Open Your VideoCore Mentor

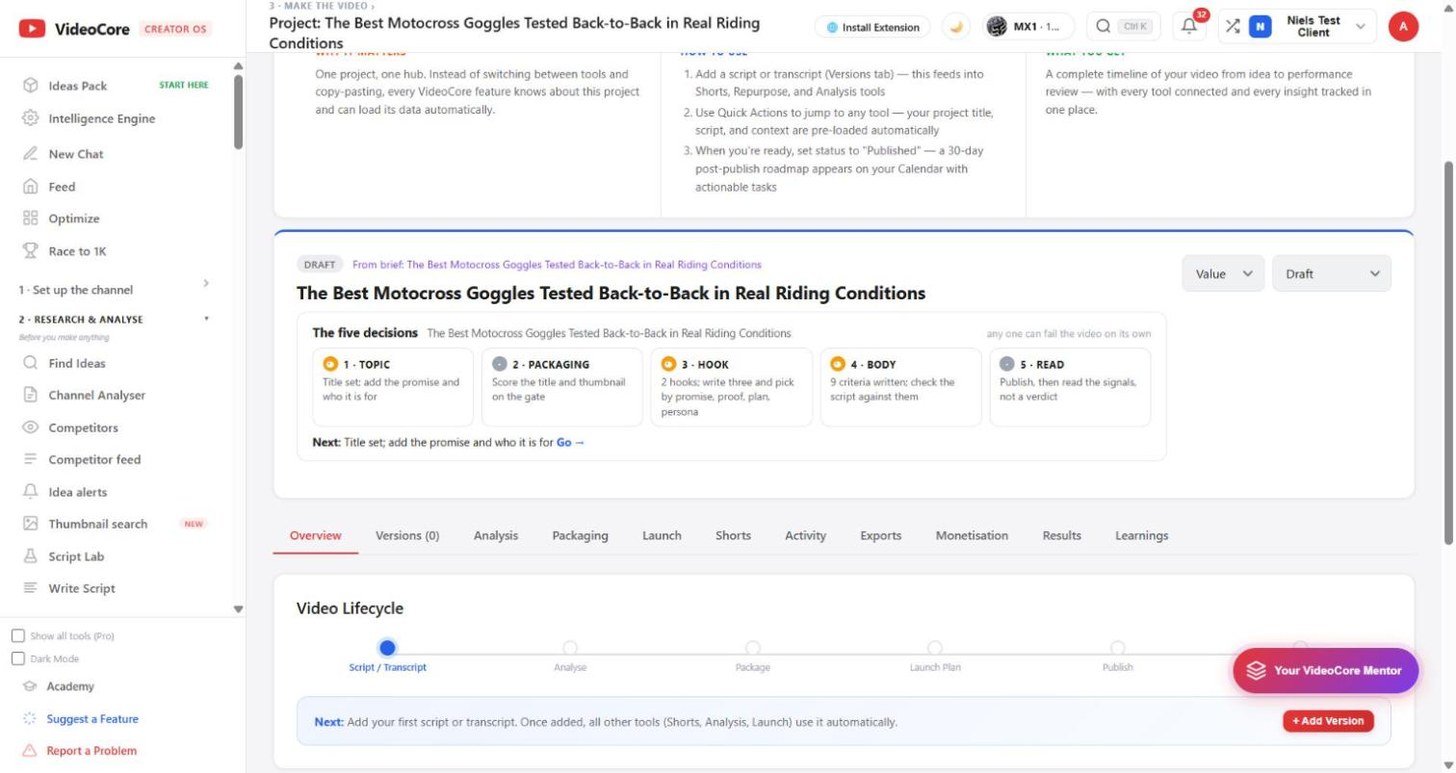1325,670
